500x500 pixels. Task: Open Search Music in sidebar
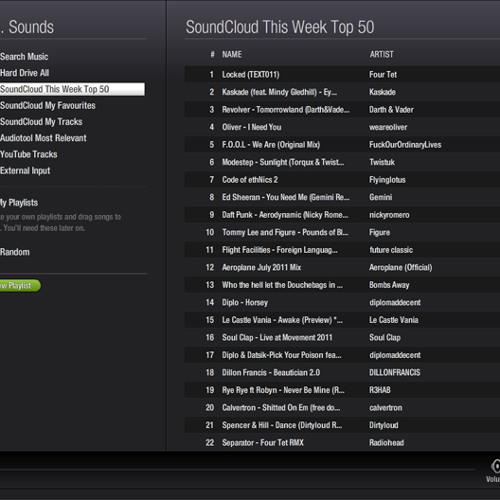point(24,57)
